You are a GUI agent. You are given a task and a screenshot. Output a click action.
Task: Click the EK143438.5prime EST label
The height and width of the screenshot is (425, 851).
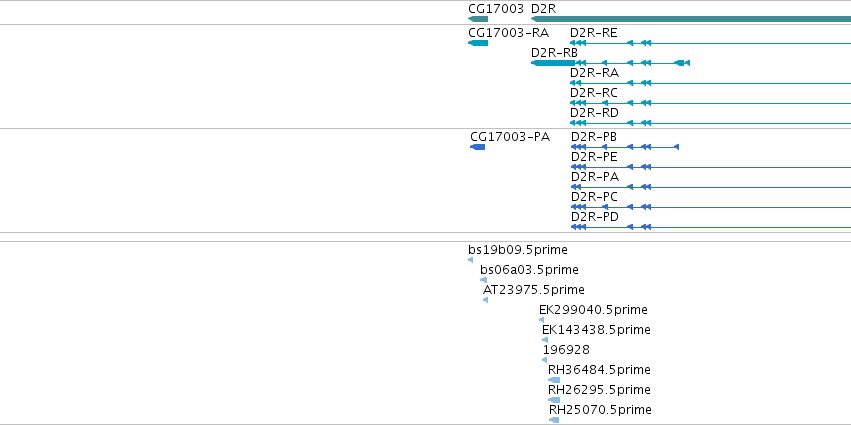click(596, 330)
